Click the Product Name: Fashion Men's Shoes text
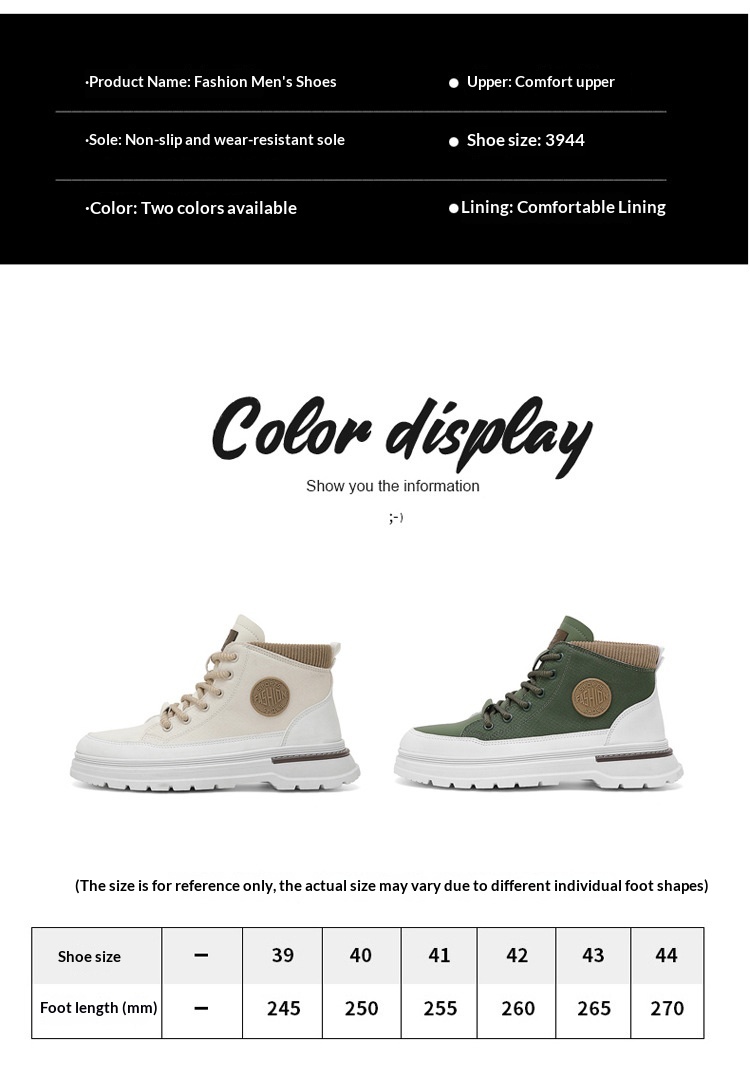 (211, 82)
